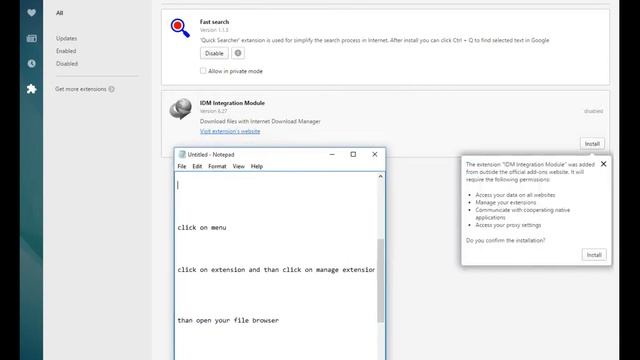The height and width of the screenshot is (360, 640).
Task: Disable the Fast search extension
Action: click(x=214, y=53)
